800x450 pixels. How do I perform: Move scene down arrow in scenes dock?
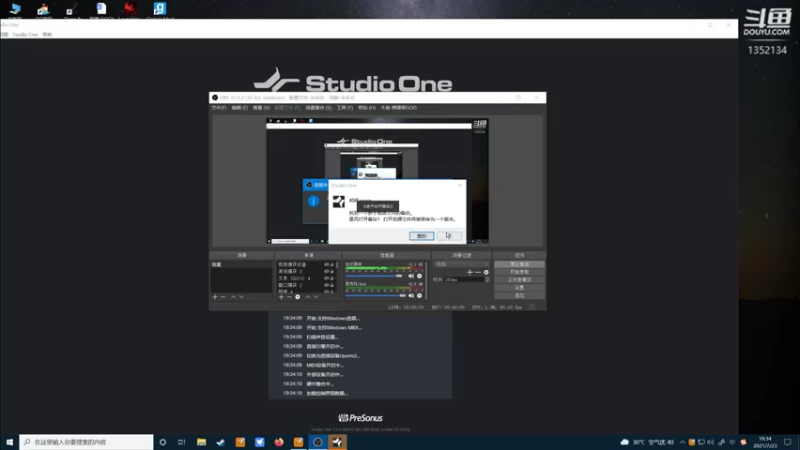pos(241,297)
